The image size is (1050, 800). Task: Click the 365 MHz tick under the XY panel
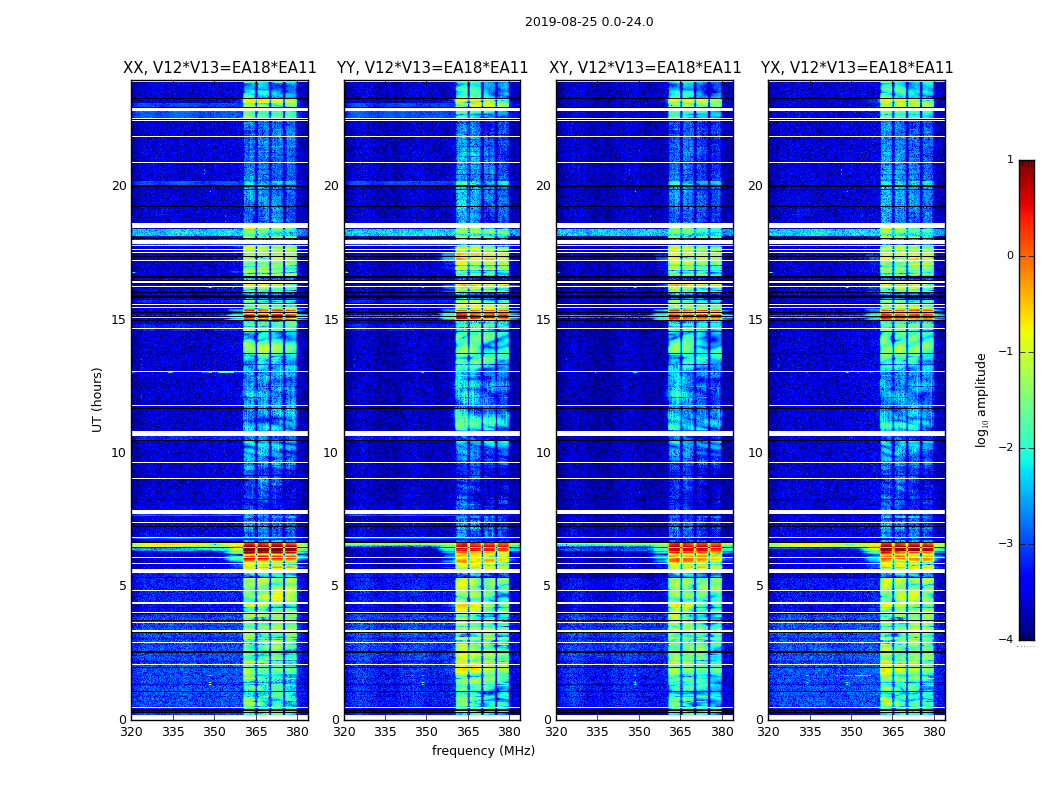(680, 732)
